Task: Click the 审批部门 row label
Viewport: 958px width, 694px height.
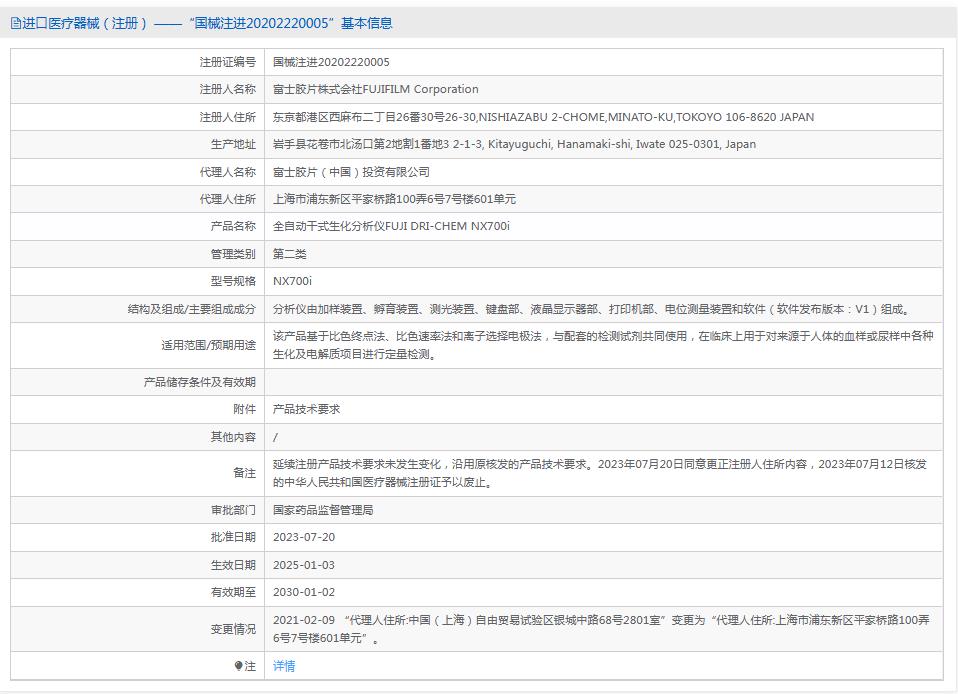Action: (233, 510)
